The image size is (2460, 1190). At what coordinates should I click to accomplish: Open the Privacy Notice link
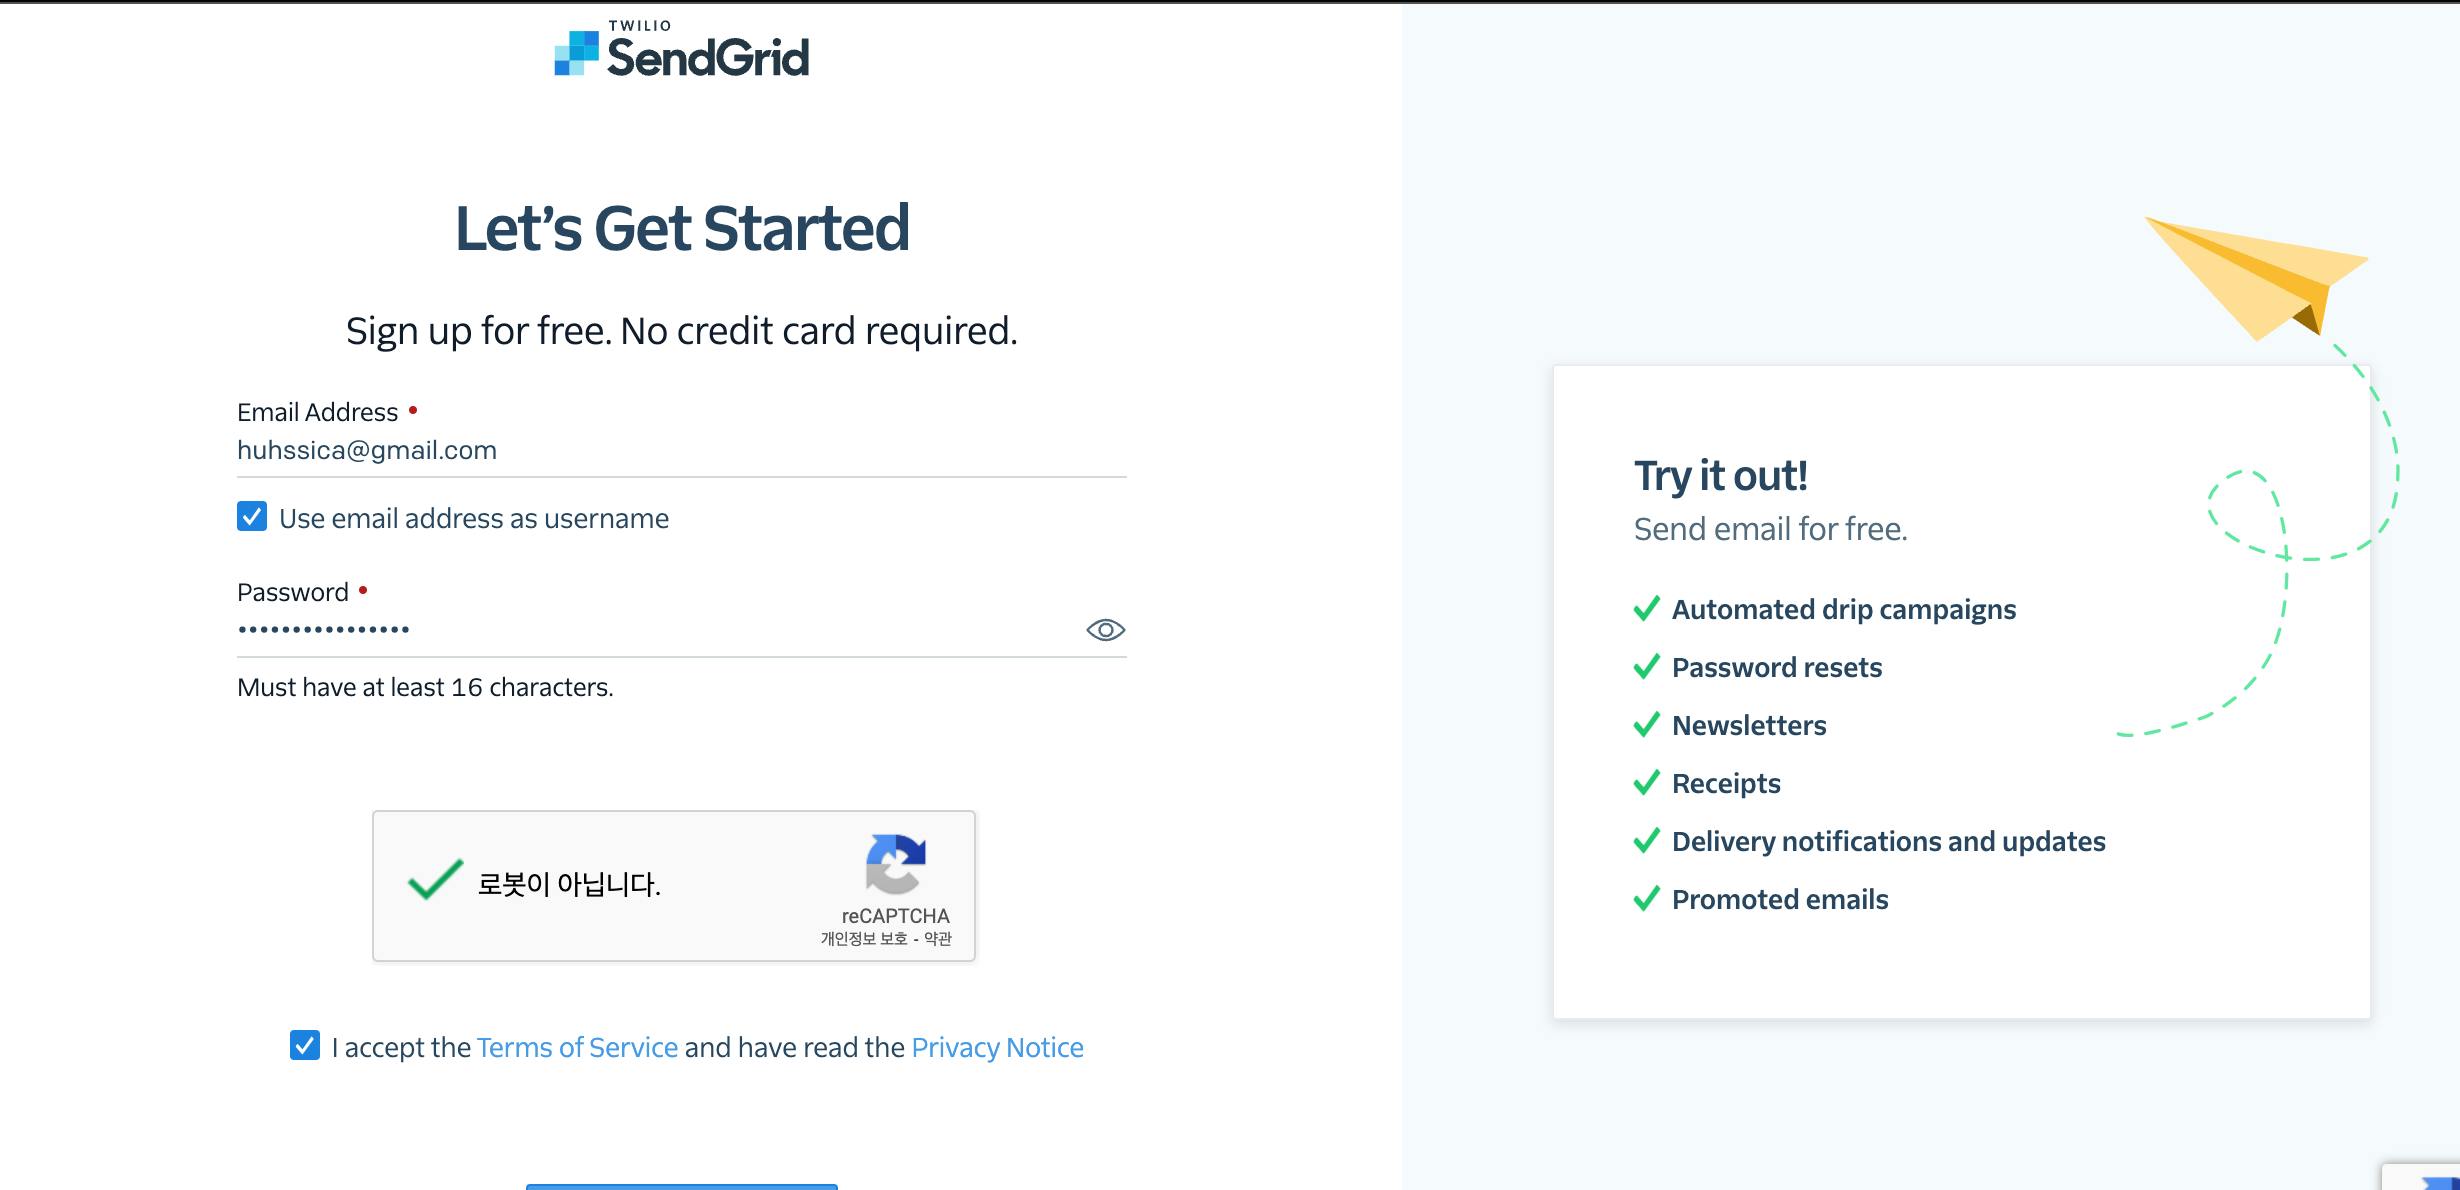click(997, 1047)
